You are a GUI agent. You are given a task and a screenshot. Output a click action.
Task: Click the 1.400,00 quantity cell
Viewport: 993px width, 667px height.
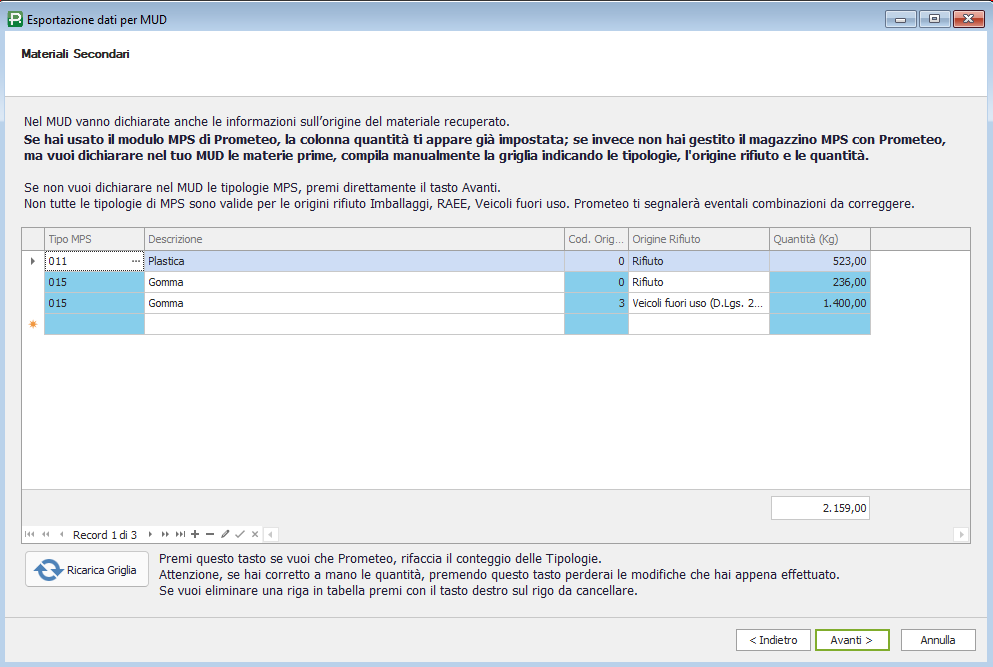819,303
